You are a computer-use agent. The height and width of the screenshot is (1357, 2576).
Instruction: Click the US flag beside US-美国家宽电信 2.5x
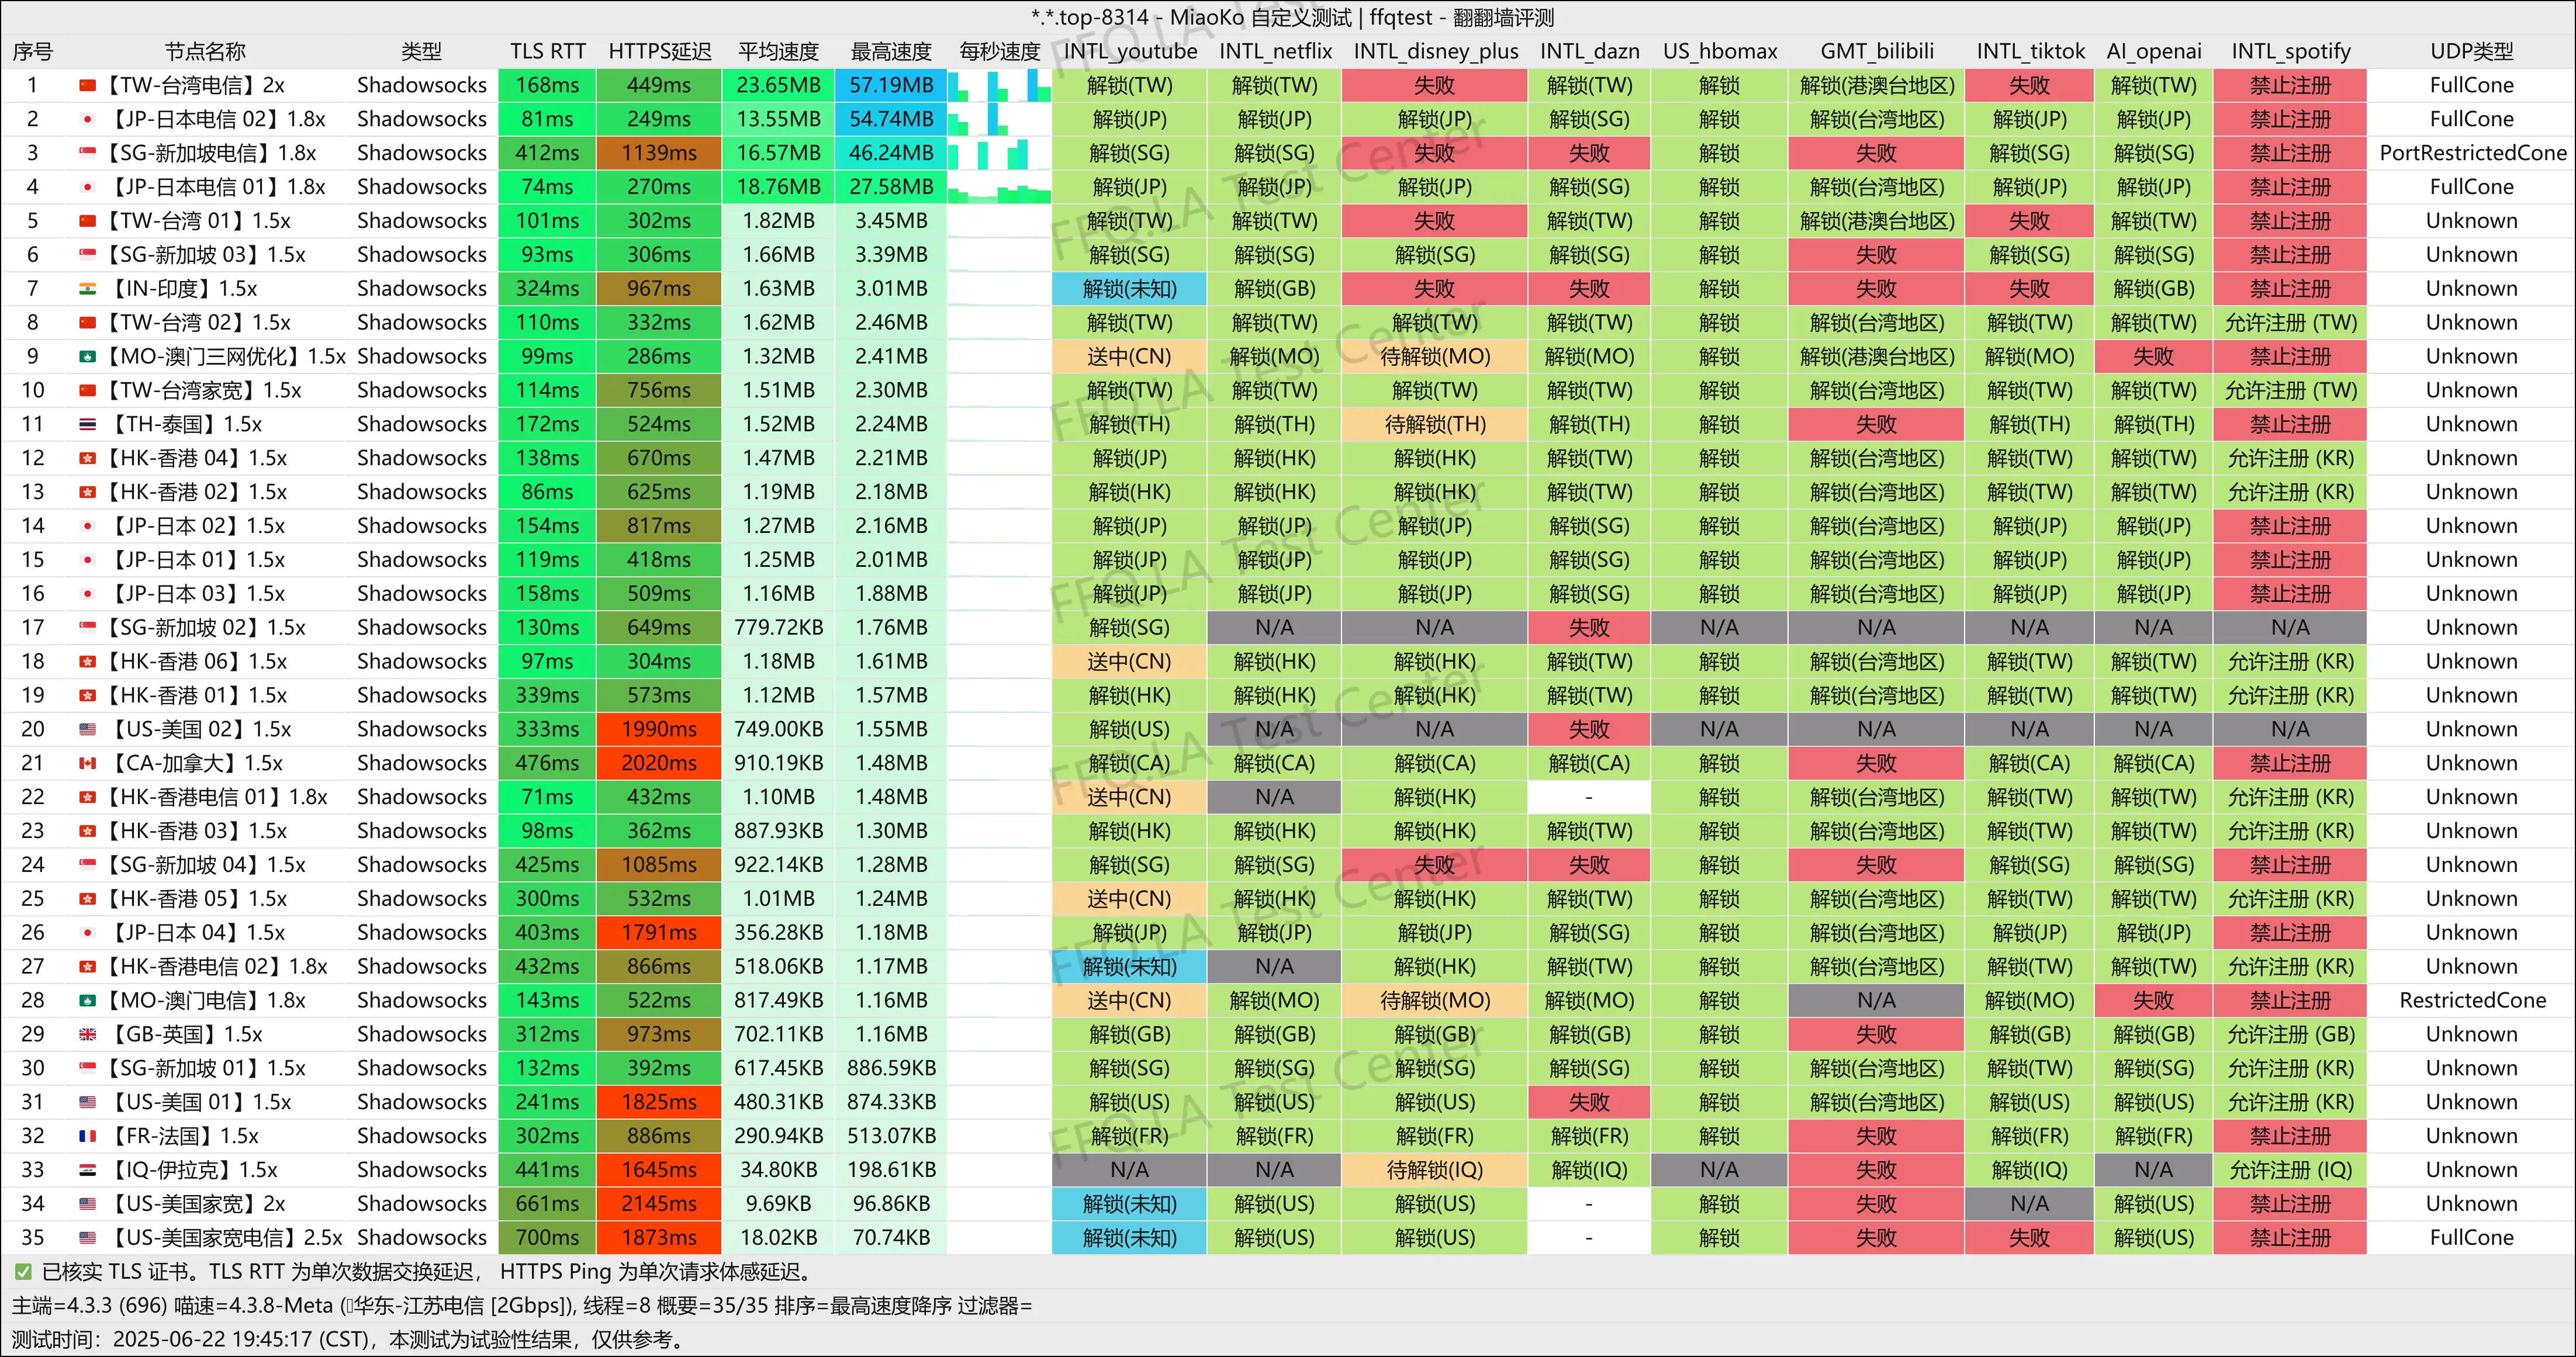pos(87,1238)
